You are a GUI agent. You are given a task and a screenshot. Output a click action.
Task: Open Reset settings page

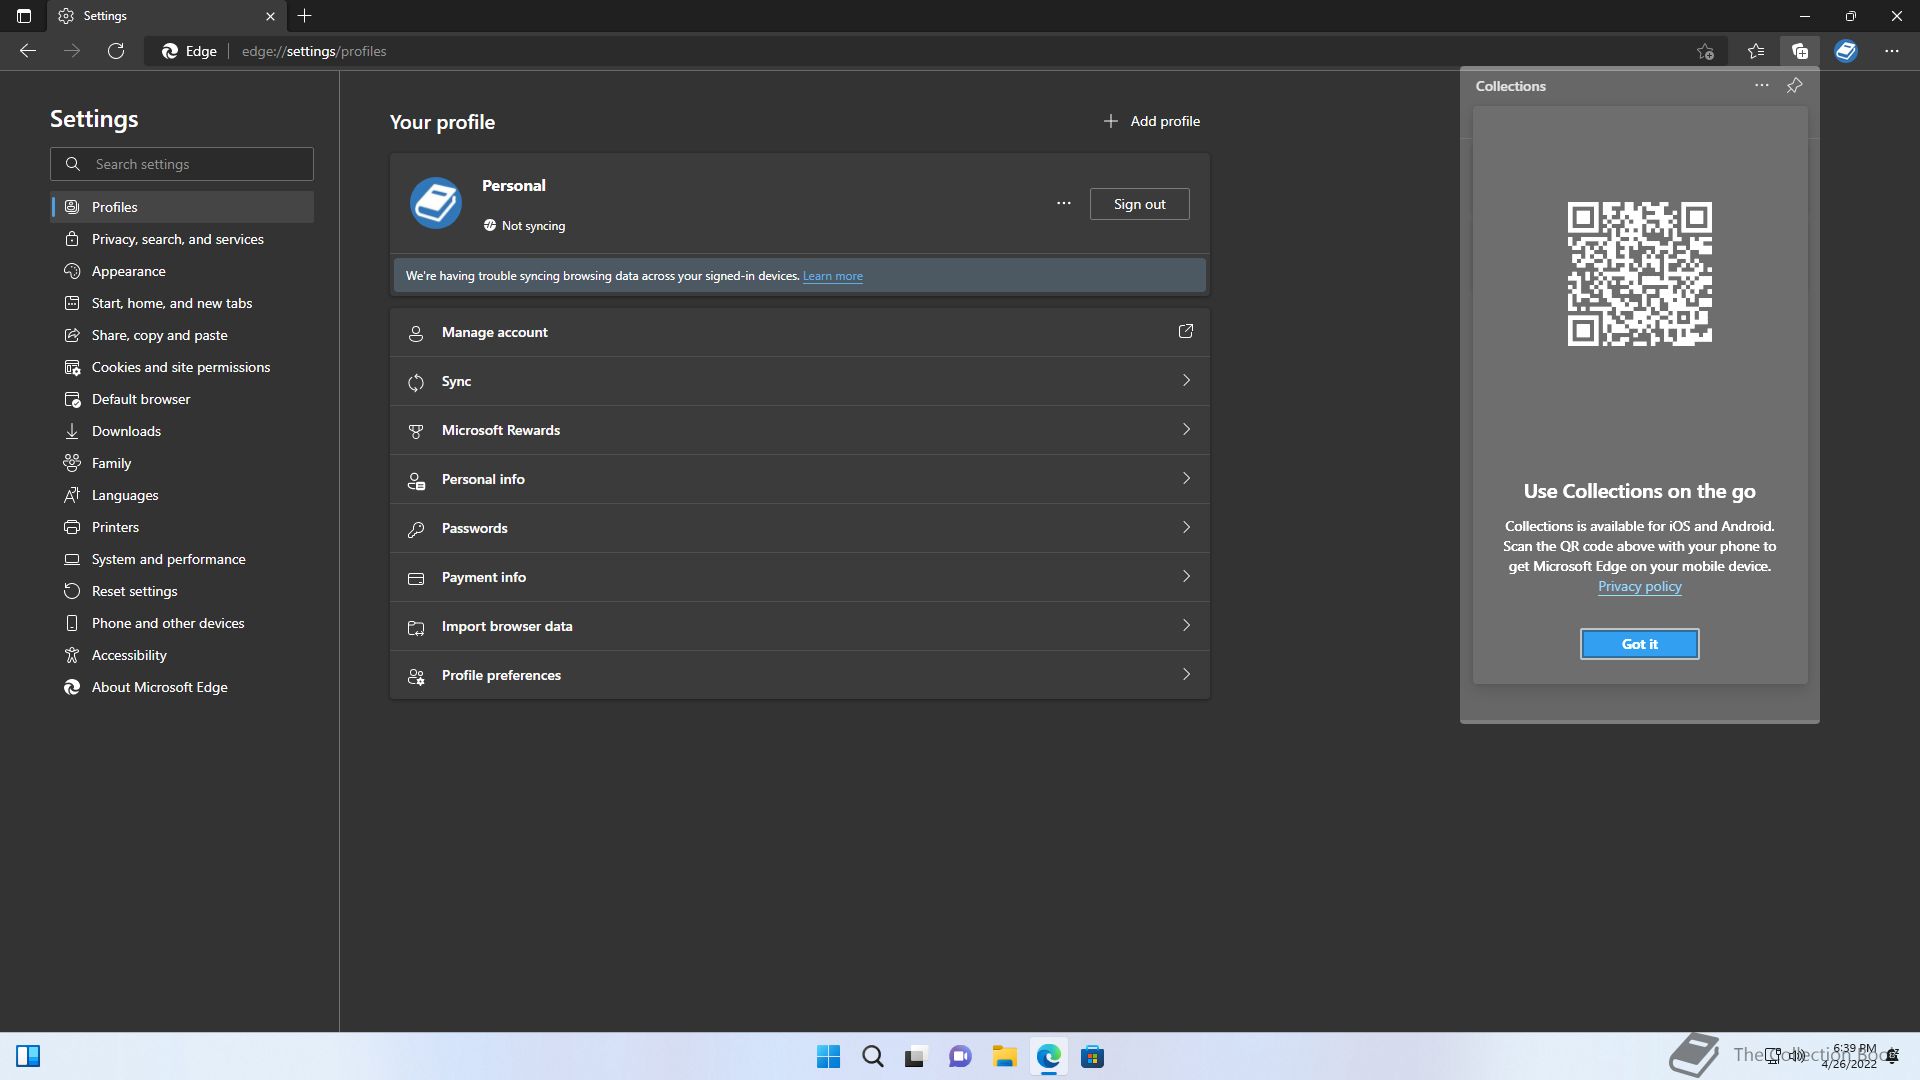tap(182, 591)
